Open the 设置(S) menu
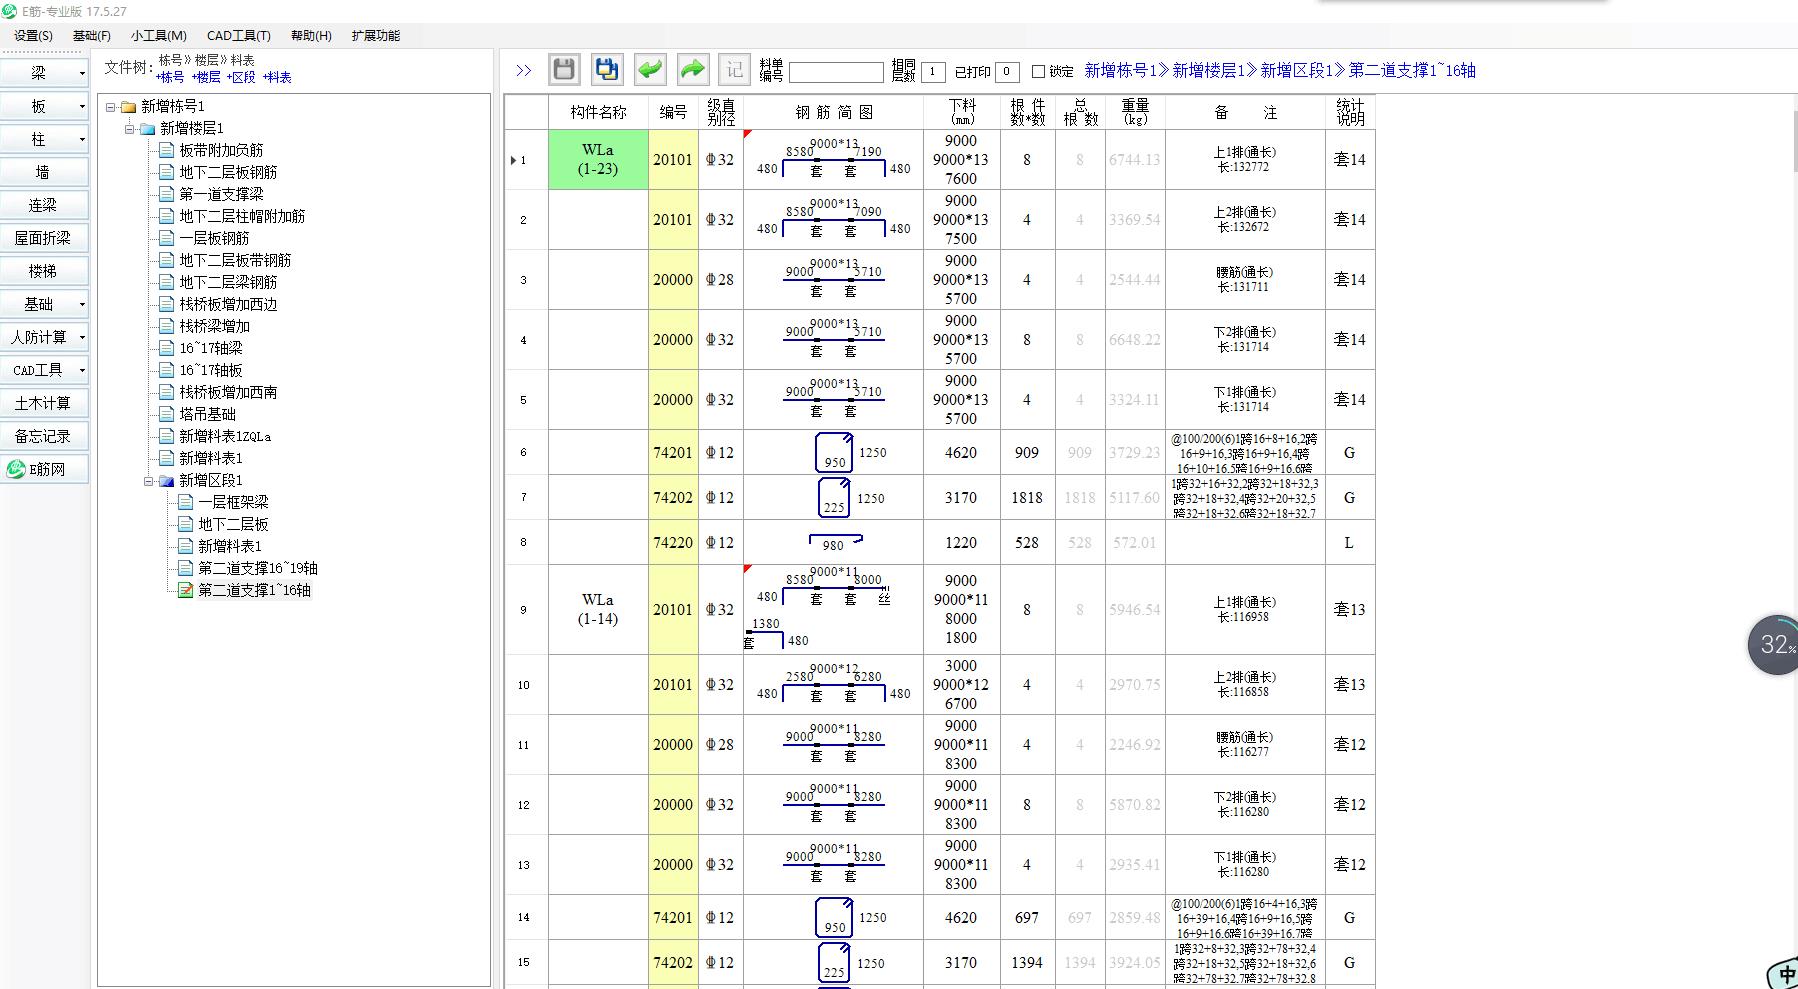The width and height of the screenshot is (1798, 989). [33, 36]
